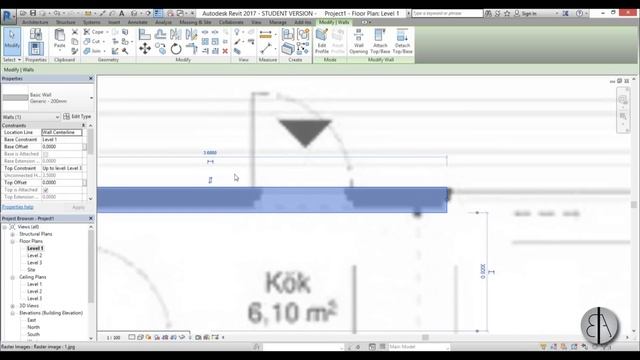The height and width of the screenshot is (360, 640).
Task: Click the Location Line value field
Action: [62, 132]
